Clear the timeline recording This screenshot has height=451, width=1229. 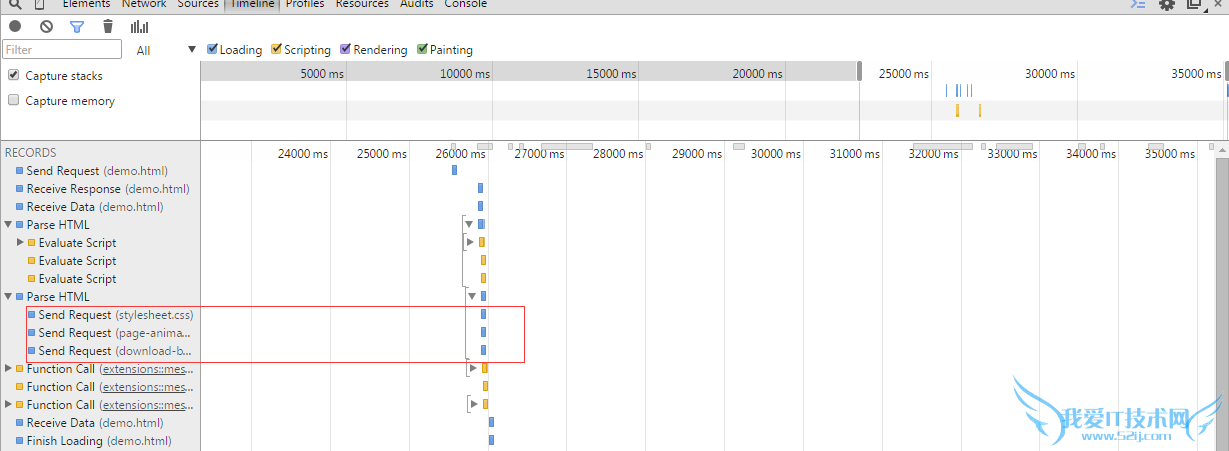point(46,27)
